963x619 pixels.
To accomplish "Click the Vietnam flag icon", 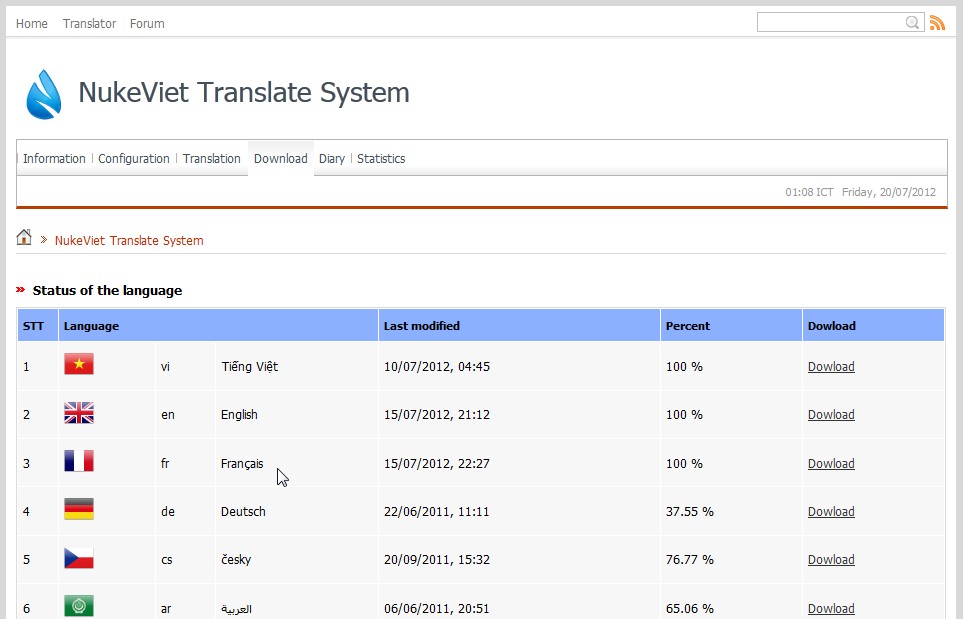I will coord(79,364).
